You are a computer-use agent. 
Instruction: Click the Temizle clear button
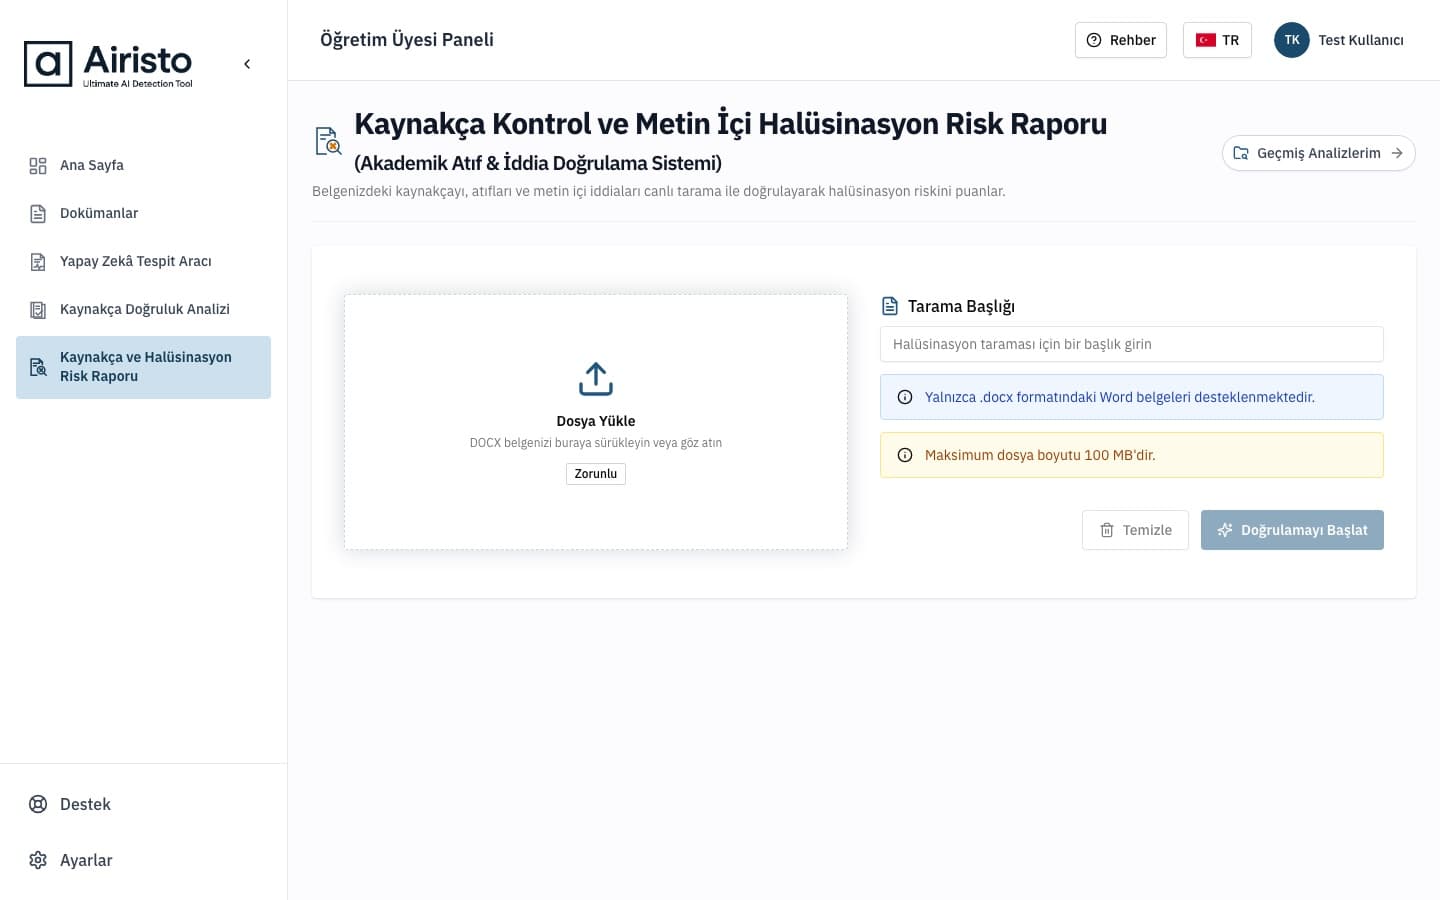pos(1135,530)
